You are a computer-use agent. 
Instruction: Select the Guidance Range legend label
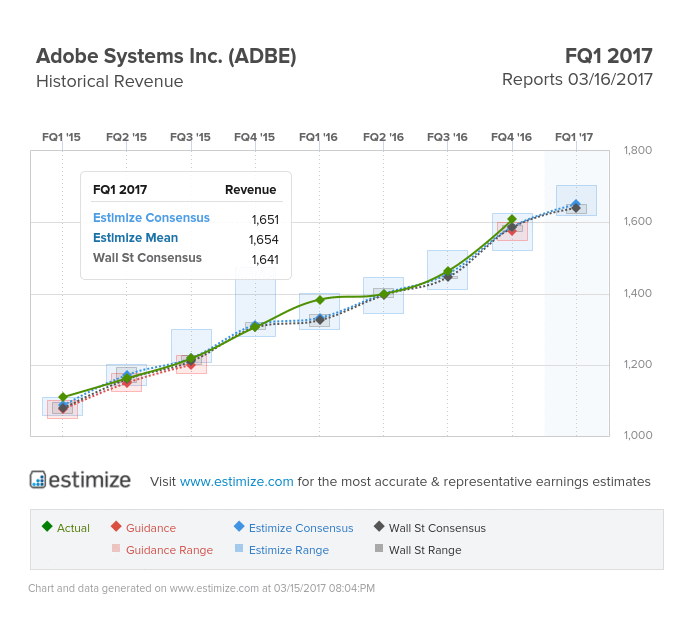click(170, 550)
